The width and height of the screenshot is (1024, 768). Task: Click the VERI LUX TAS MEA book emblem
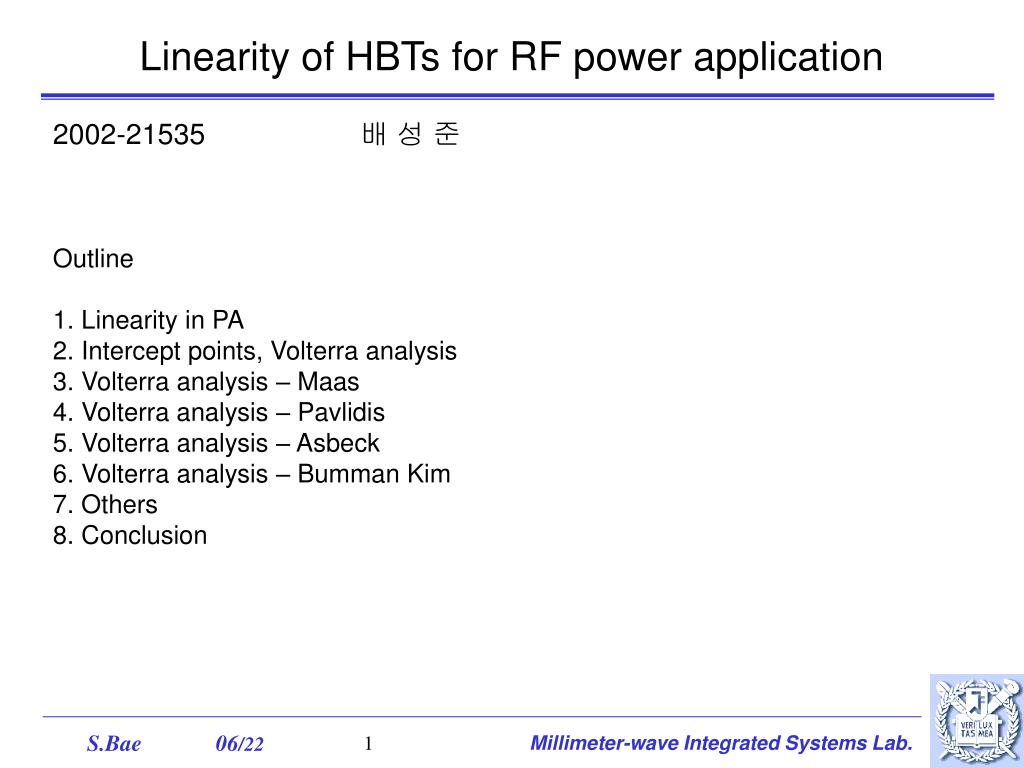point(976,729)
